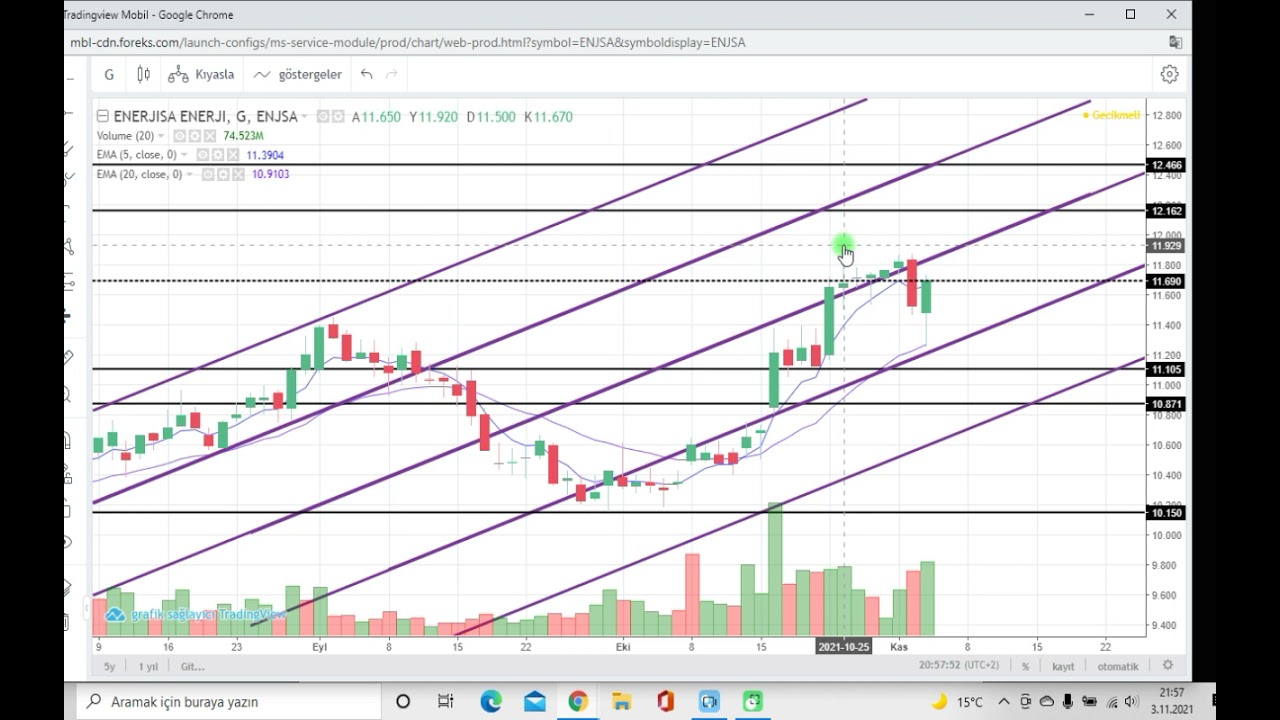Click the 12.466 price label on axis
This screenshot has height=720, width=1280.
coord(1167,165)
